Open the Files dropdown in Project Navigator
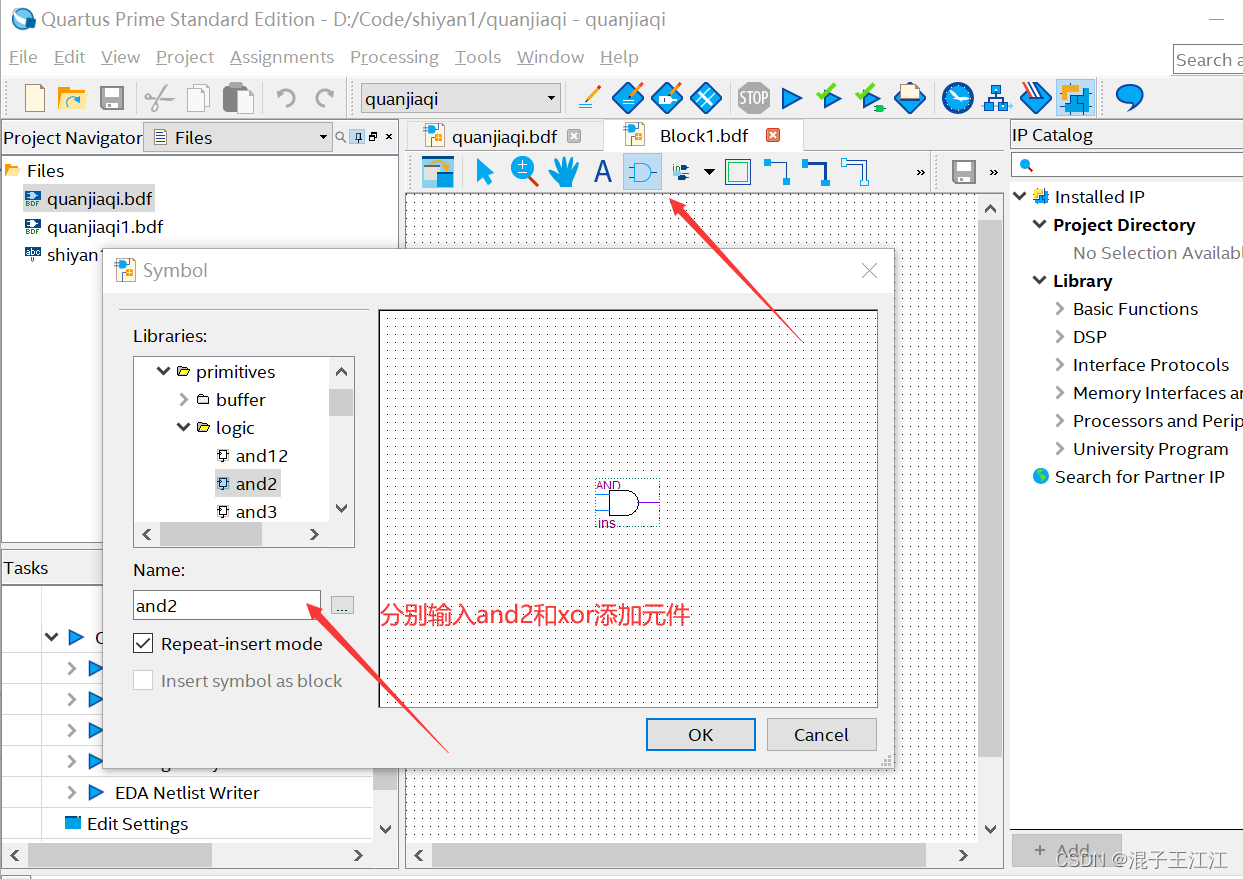This screenshot has width=1243, height=879. [x=238, y=137]
